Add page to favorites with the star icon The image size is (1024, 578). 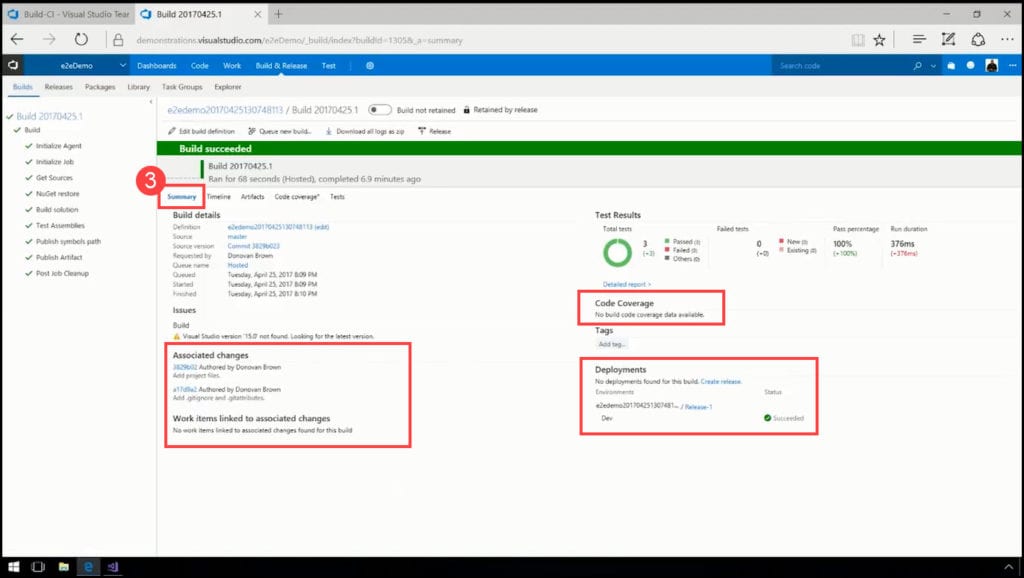click(880, 40)
